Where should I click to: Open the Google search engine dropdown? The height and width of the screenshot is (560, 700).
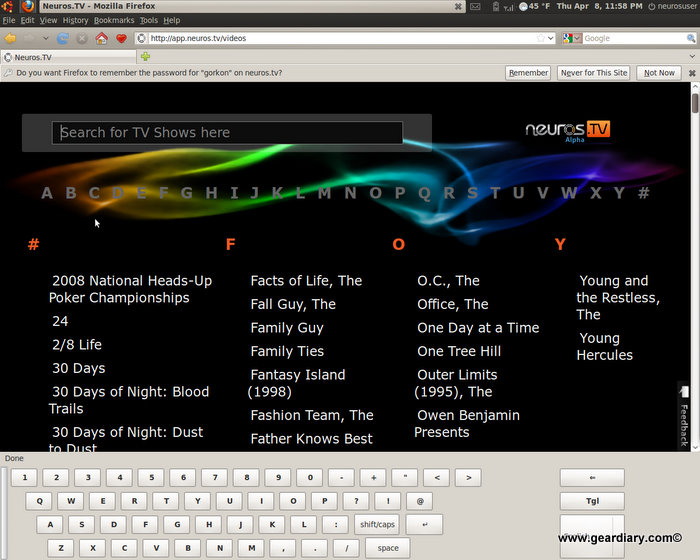tap(573, 38)
